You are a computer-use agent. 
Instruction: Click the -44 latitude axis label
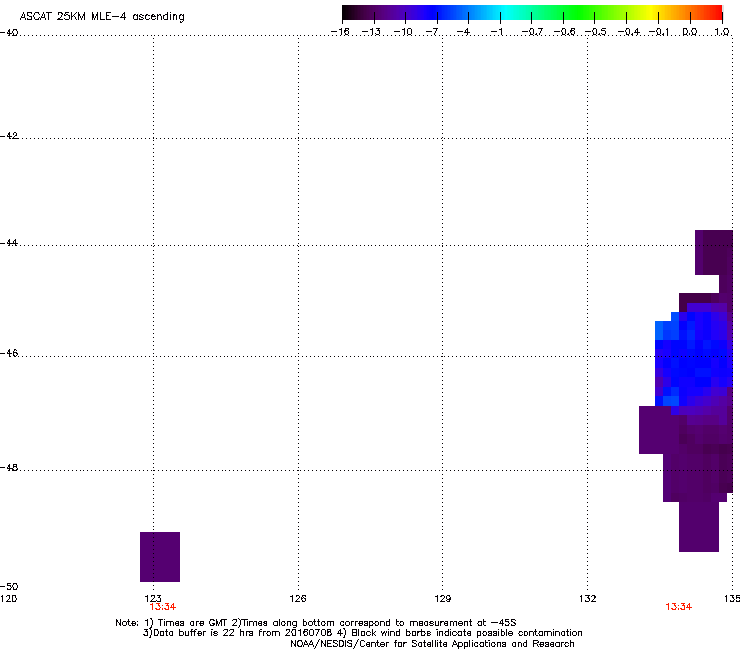(9, 243)
